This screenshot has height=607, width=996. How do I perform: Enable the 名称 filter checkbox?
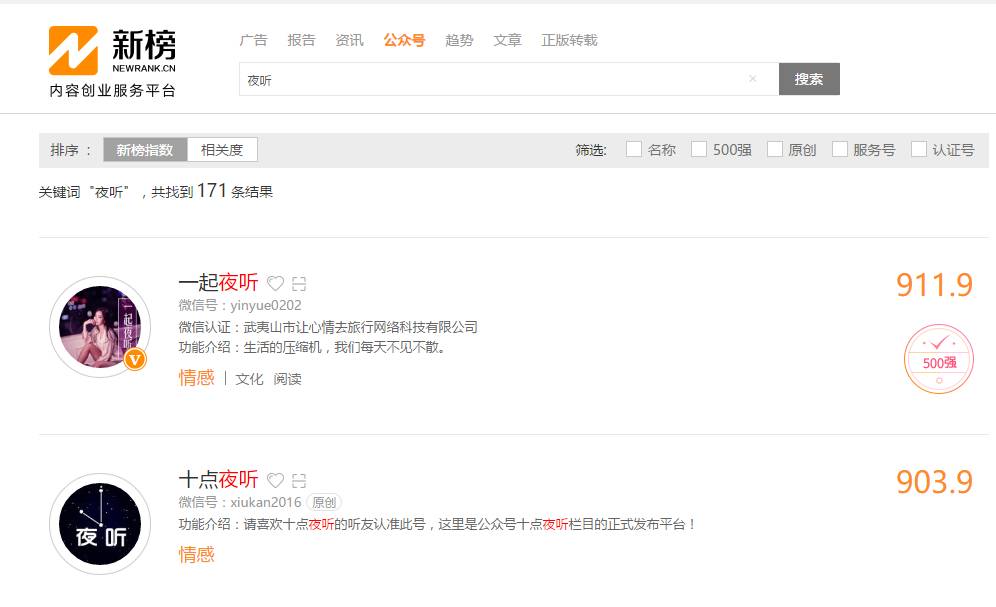coord(634,149)
